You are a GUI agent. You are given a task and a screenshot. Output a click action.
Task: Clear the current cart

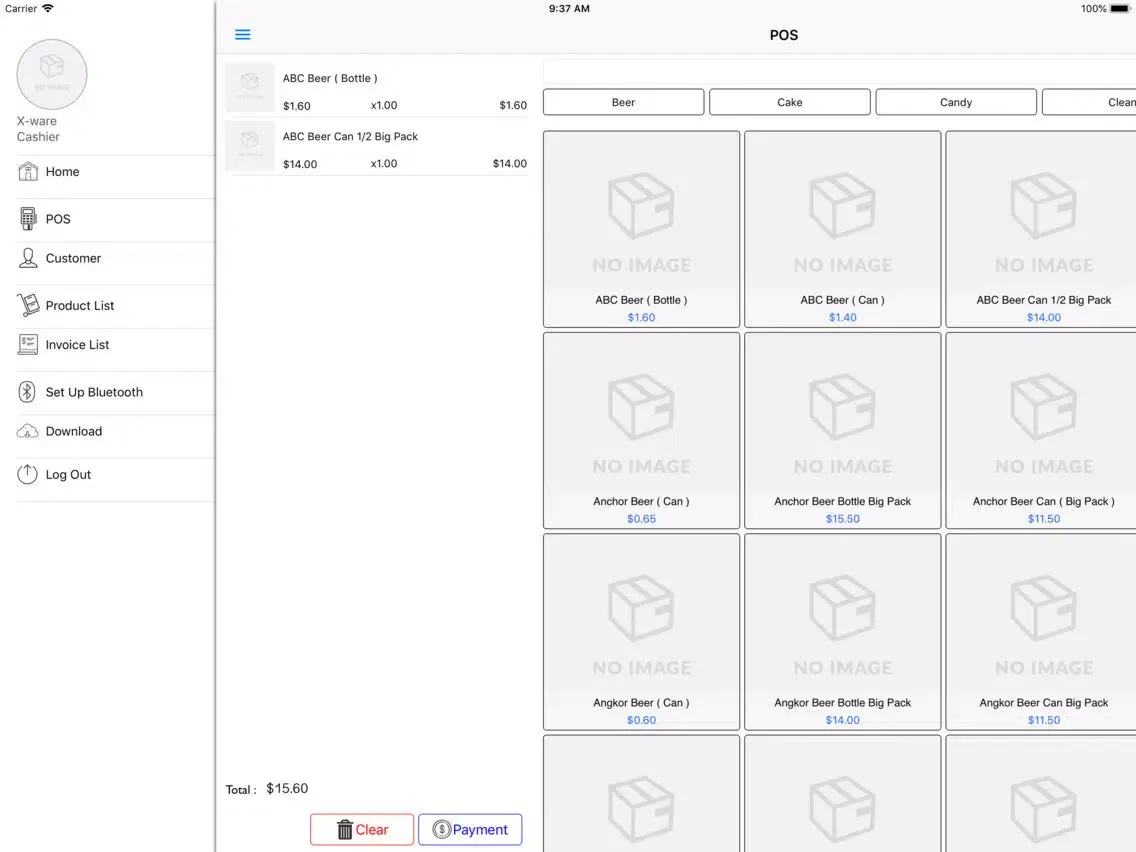362,830
